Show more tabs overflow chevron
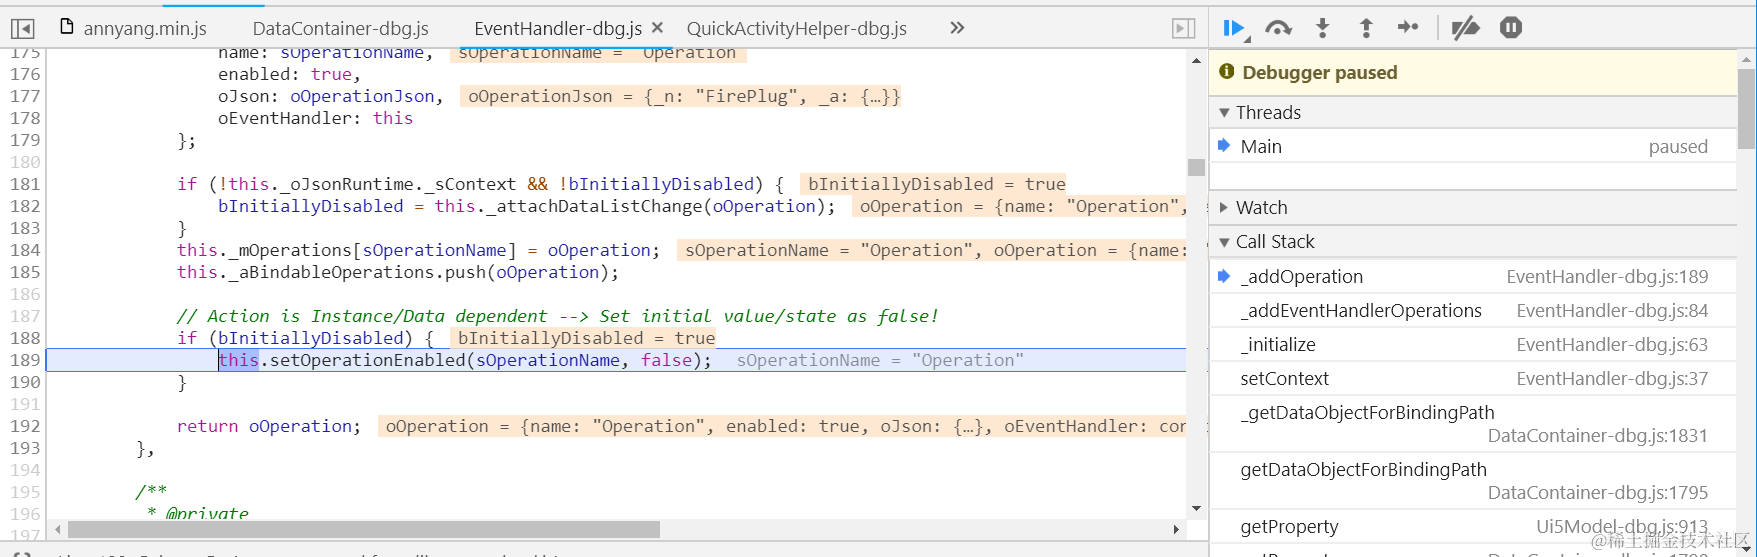This screenshot has width=1757, height=557. (957, 28)
